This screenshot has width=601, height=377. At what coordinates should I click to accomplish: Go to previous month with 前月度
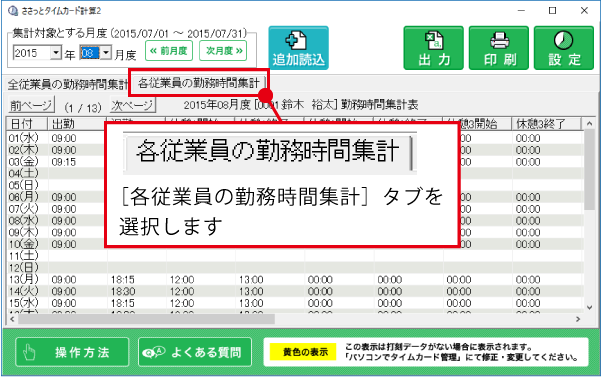(x=169, y=51)
